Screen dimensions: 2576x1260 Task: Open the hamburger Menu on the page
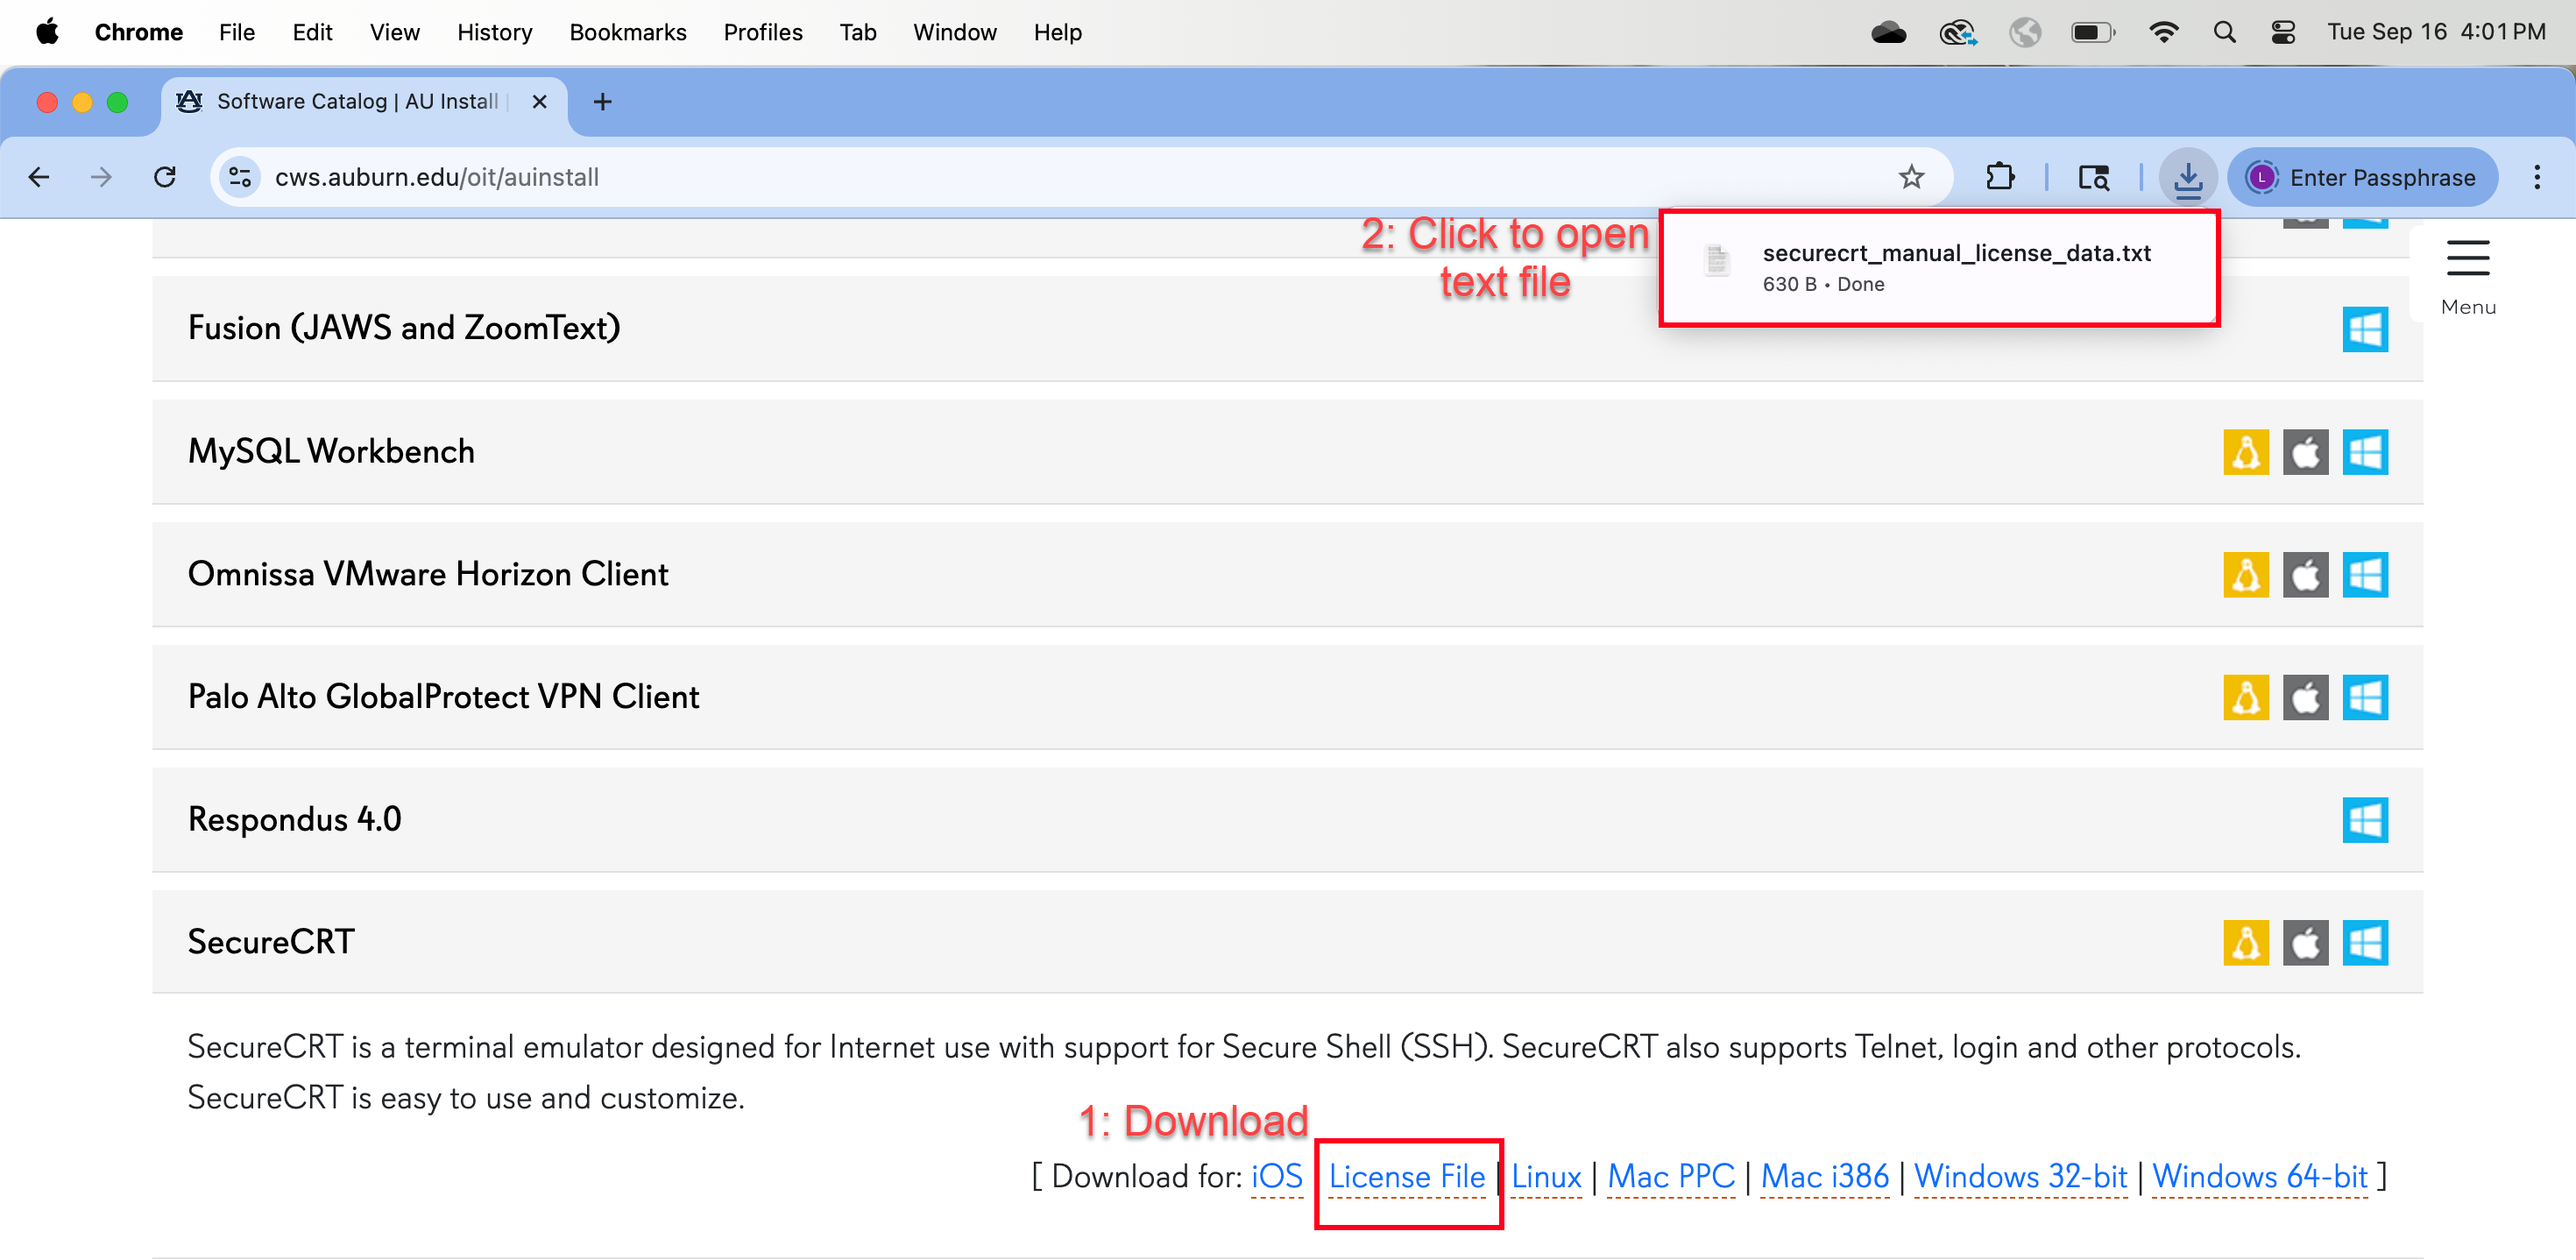pyautogui.click(x=2467, y=277)
